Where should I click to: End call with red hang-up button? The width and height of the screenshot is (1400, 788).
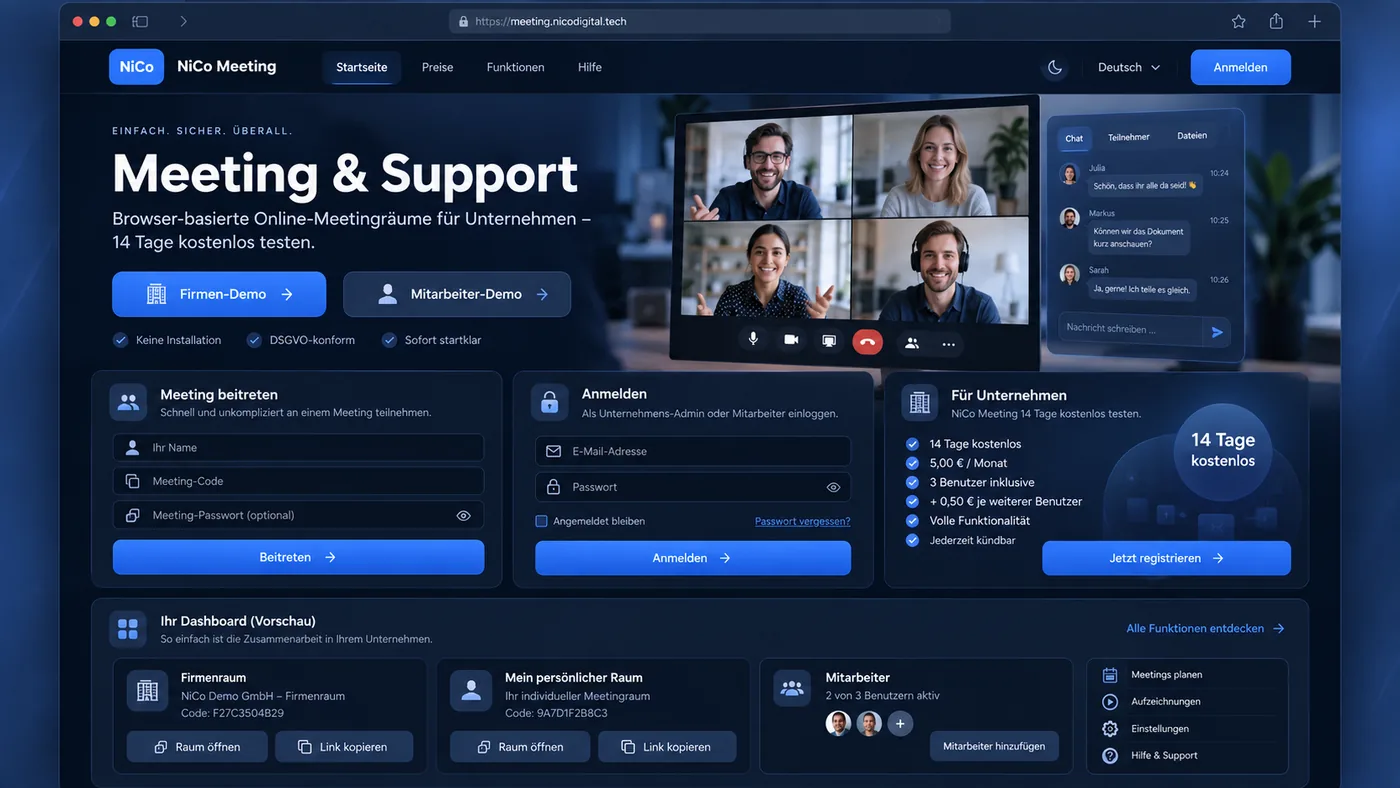[x=867, y=342]
